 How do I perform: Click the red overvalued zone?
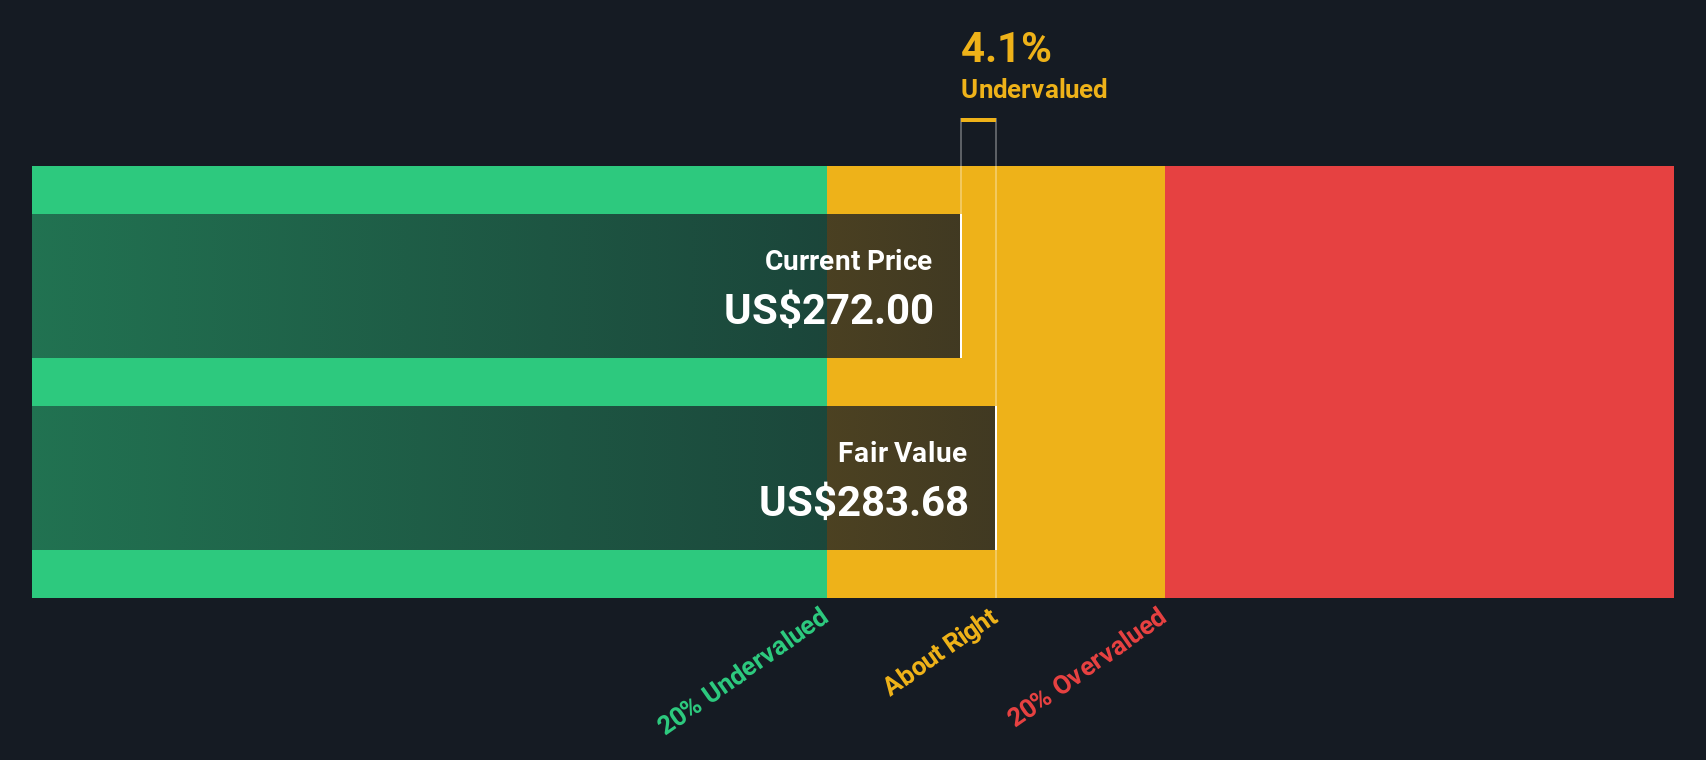tap(1419, 382)
